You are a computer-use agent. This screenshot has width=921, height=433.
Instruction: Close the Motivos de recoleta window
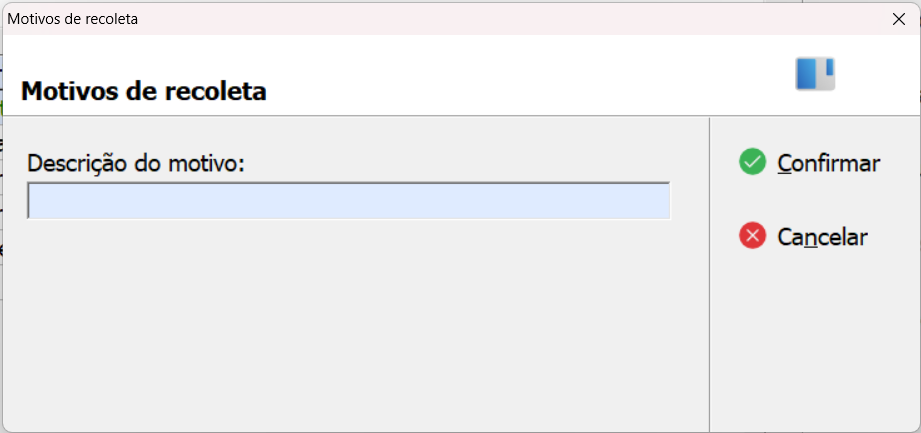pos(899,19)
